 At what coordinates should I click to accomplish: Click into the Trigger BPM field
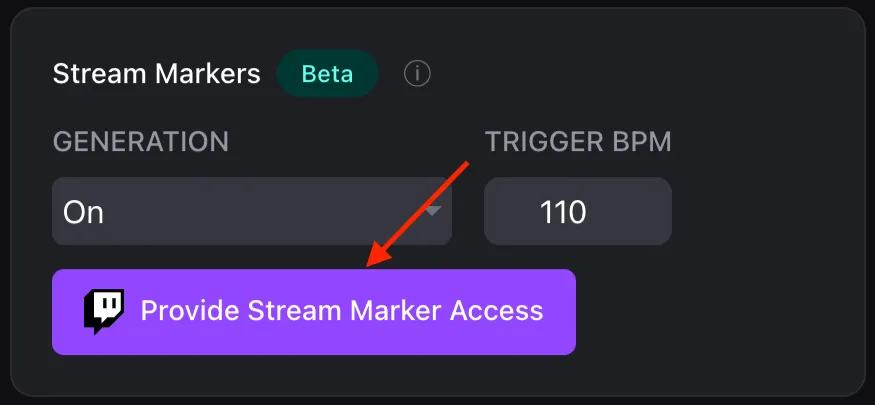click(578, 211)
